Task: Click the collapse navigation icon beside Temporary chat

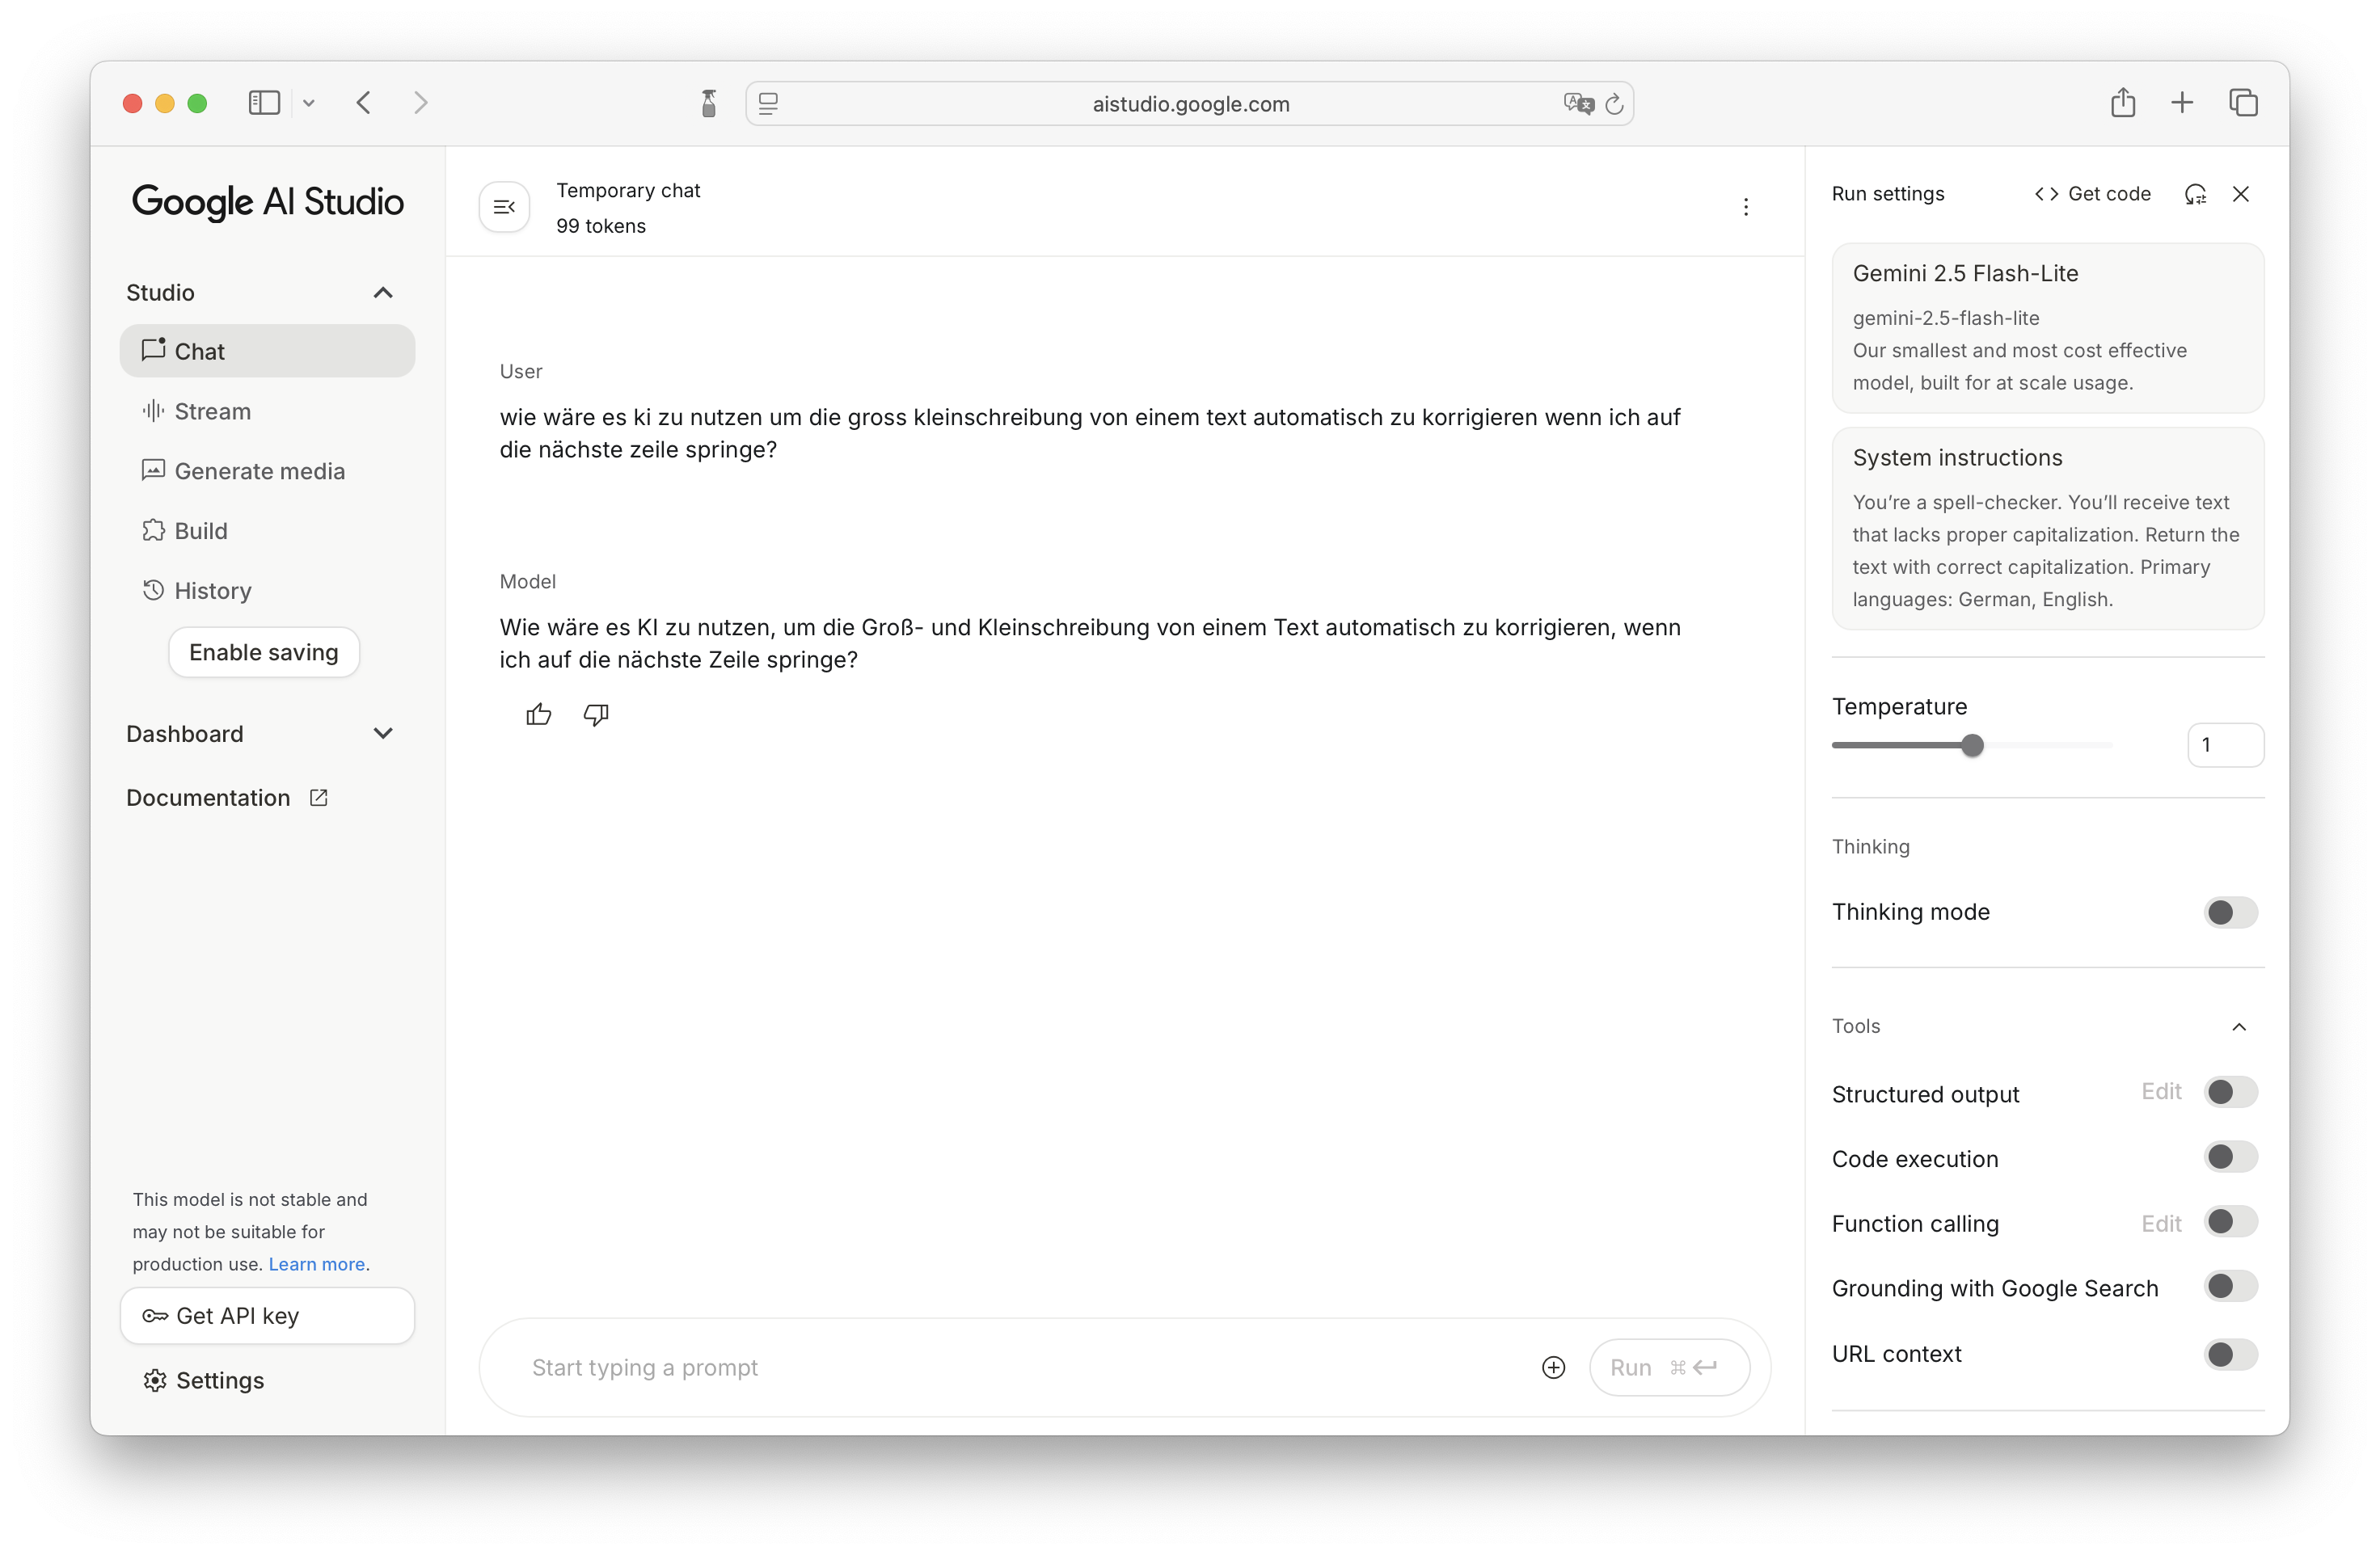Action: 504,207
